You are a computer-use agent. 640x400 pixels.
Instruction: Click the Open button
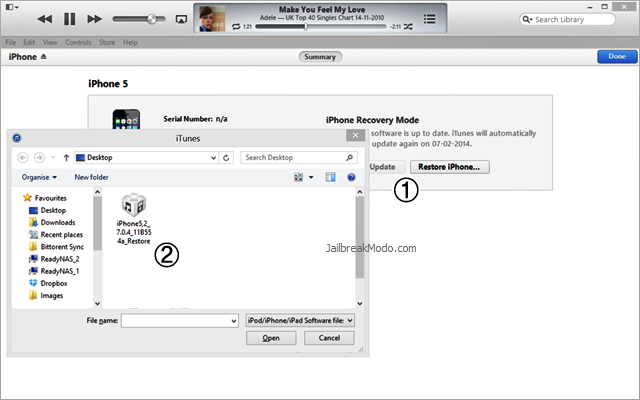coord(271,338)
